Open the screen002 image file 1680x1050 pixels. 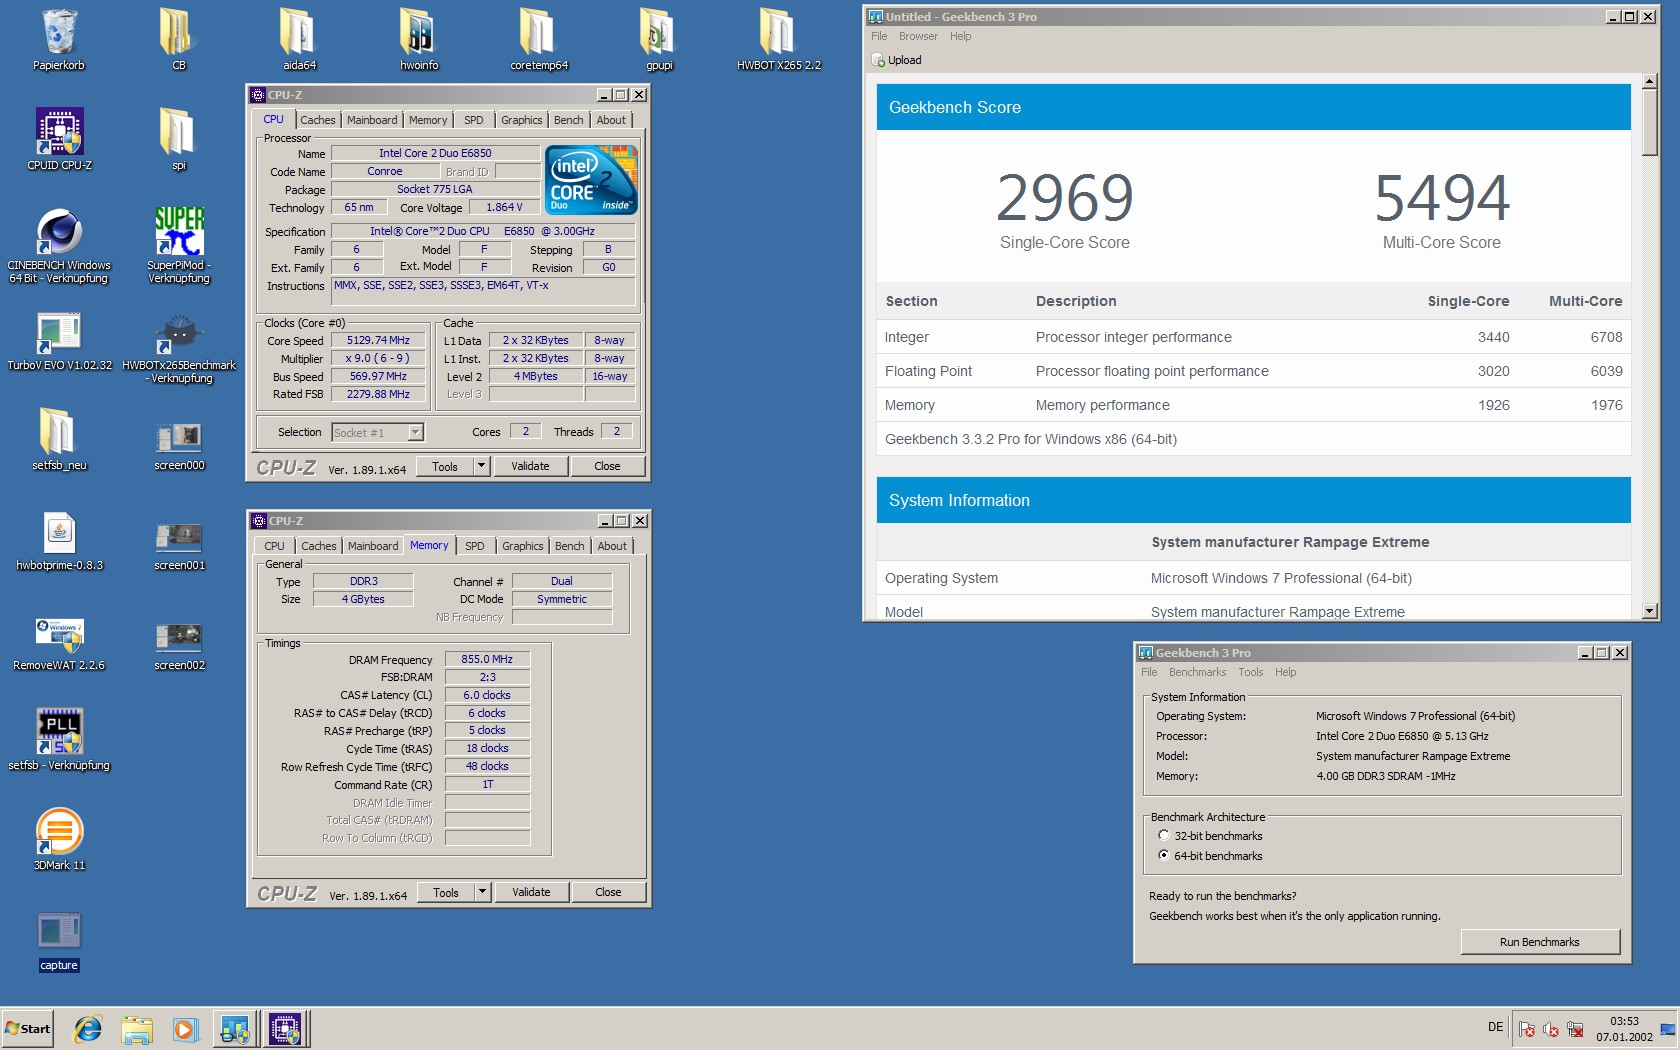pos(179,645)
